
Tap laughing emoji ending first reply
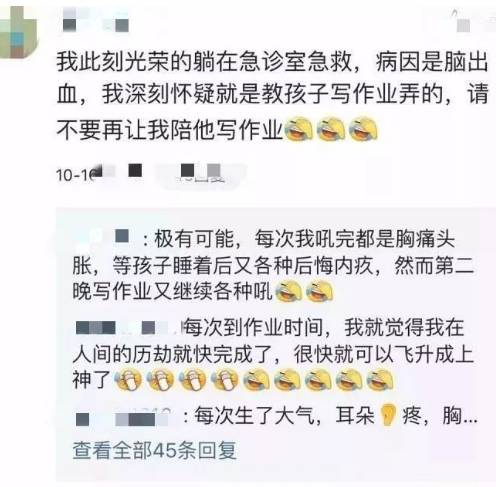tap(319, 292)
